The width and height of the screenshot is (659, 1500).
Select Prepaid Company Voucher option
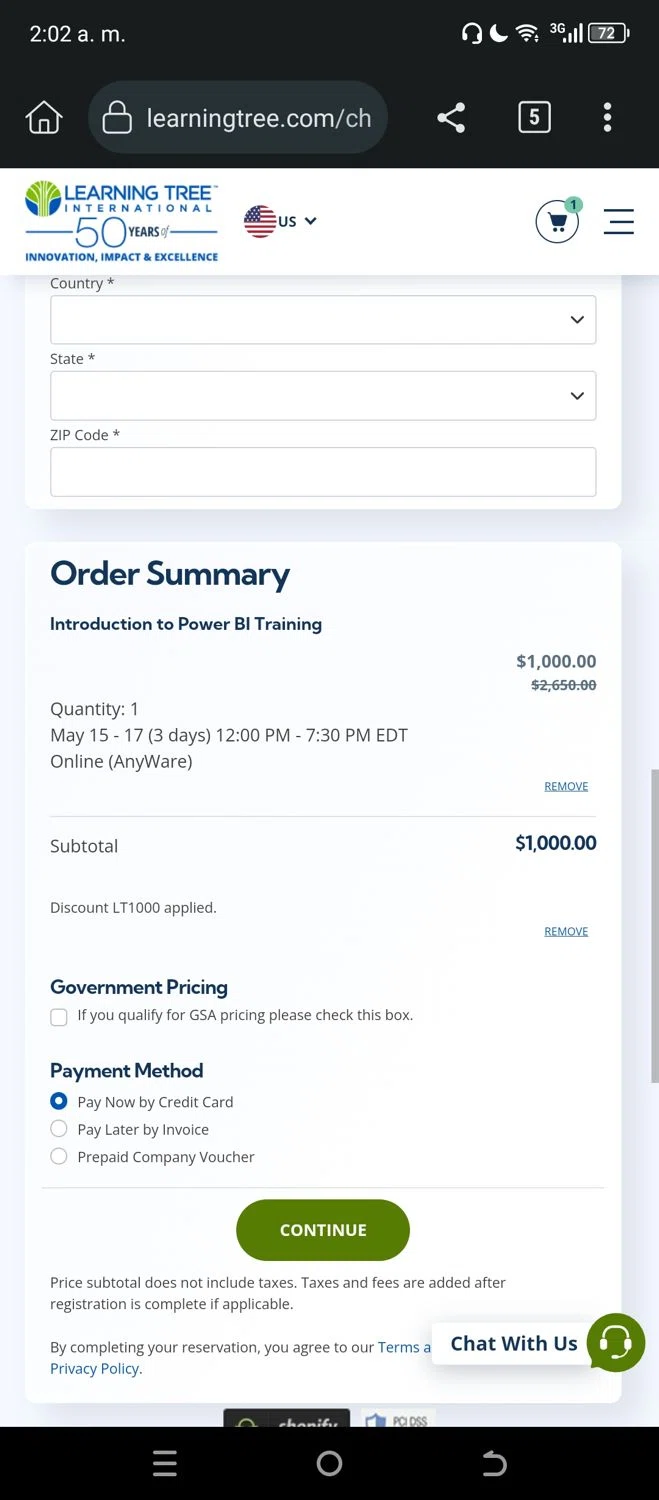point(59,1157)
